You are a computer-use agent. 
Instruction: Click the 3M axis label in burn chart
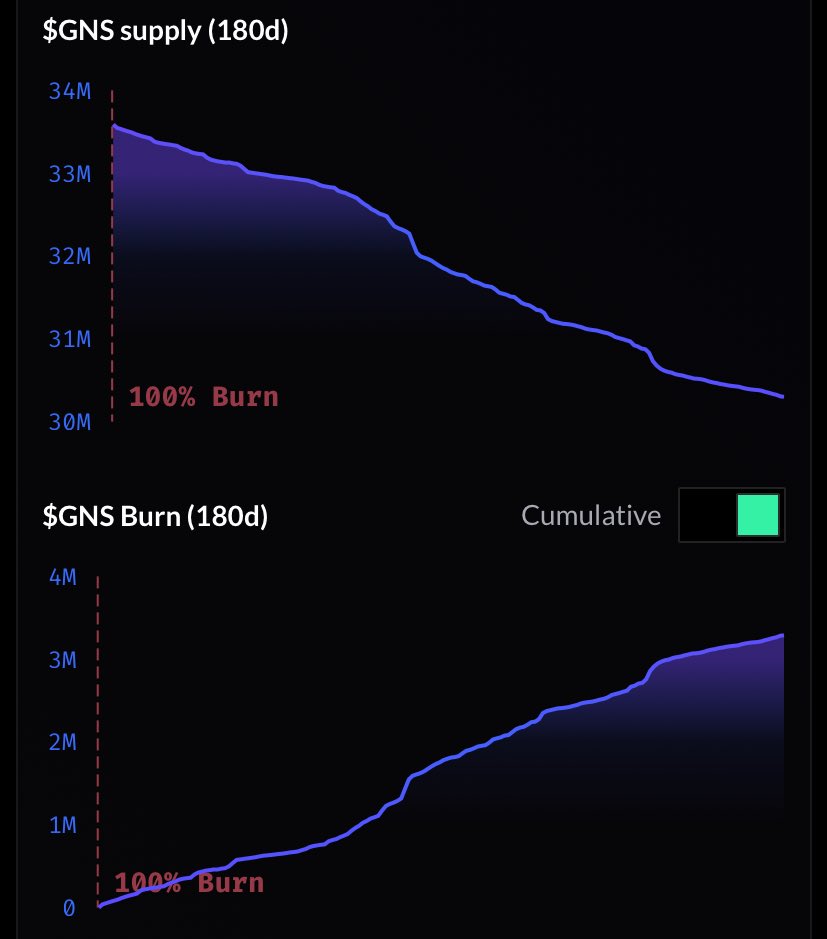pyautogui.click(x=63, y=660)
